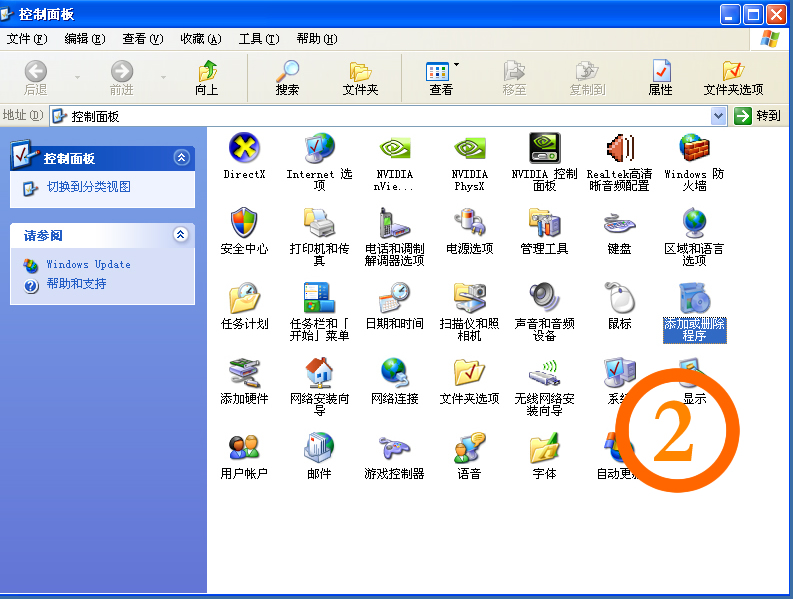Open Internet 选项 icon

319,149
